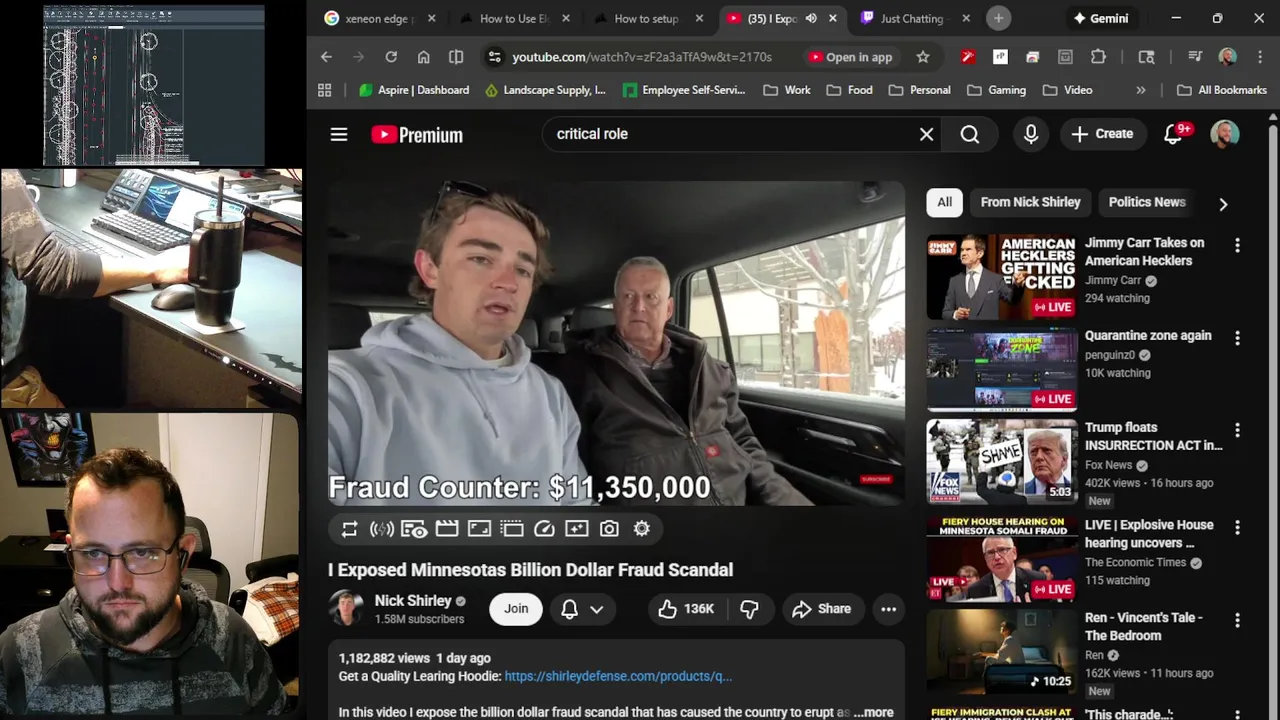Open options for Fox News video
This screenshot has width=1280, height=720.
1237,431
